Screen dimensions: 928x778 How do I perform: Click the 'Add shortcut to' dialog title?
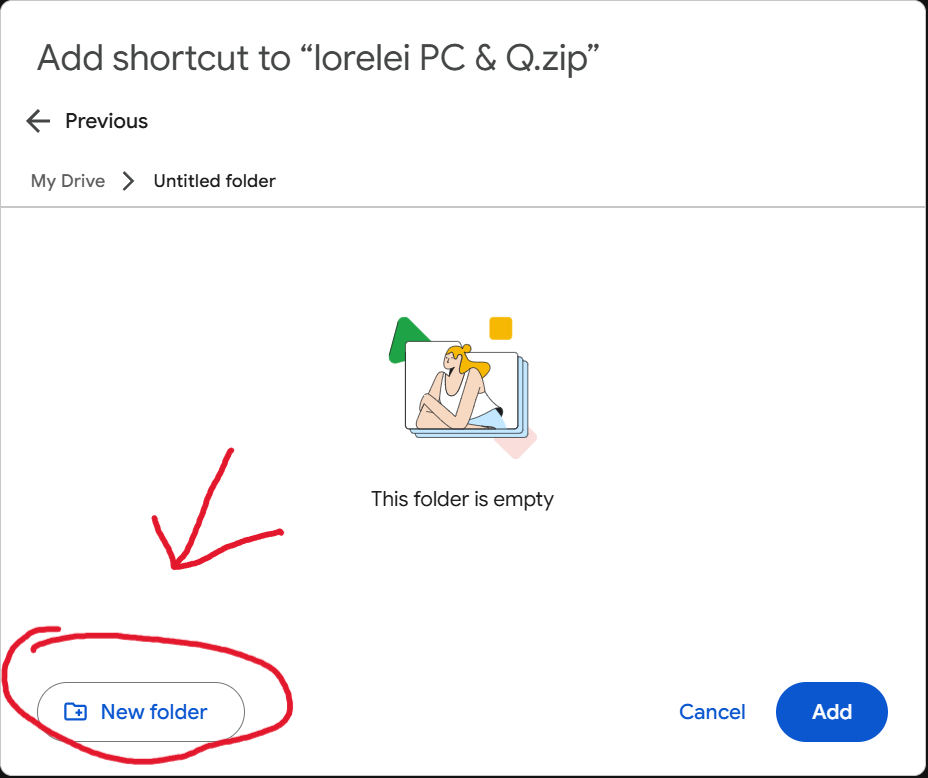pos(164,58)
